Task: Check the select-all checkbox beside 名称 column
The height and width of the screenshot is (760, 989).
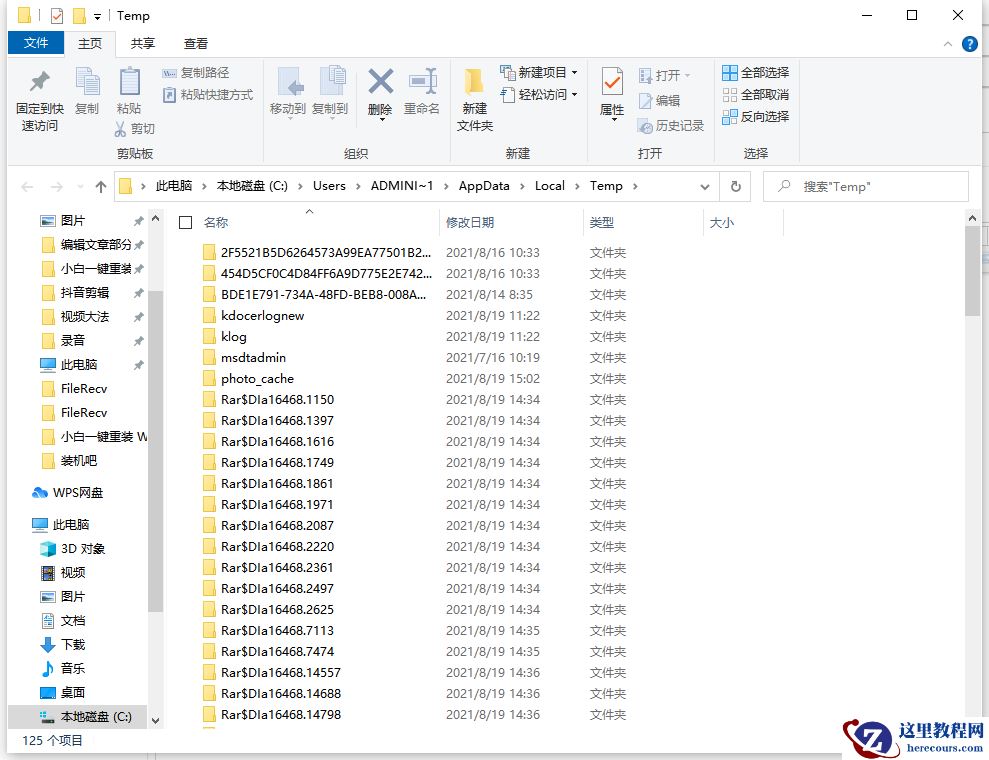Action: pos(185,222)
